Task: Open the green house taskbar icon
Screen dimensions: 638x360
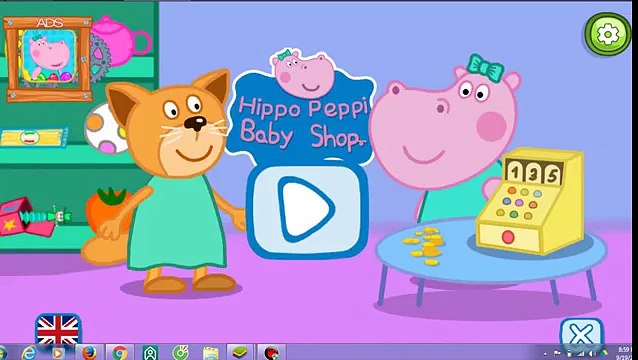Action: click(x=150, y=353)
